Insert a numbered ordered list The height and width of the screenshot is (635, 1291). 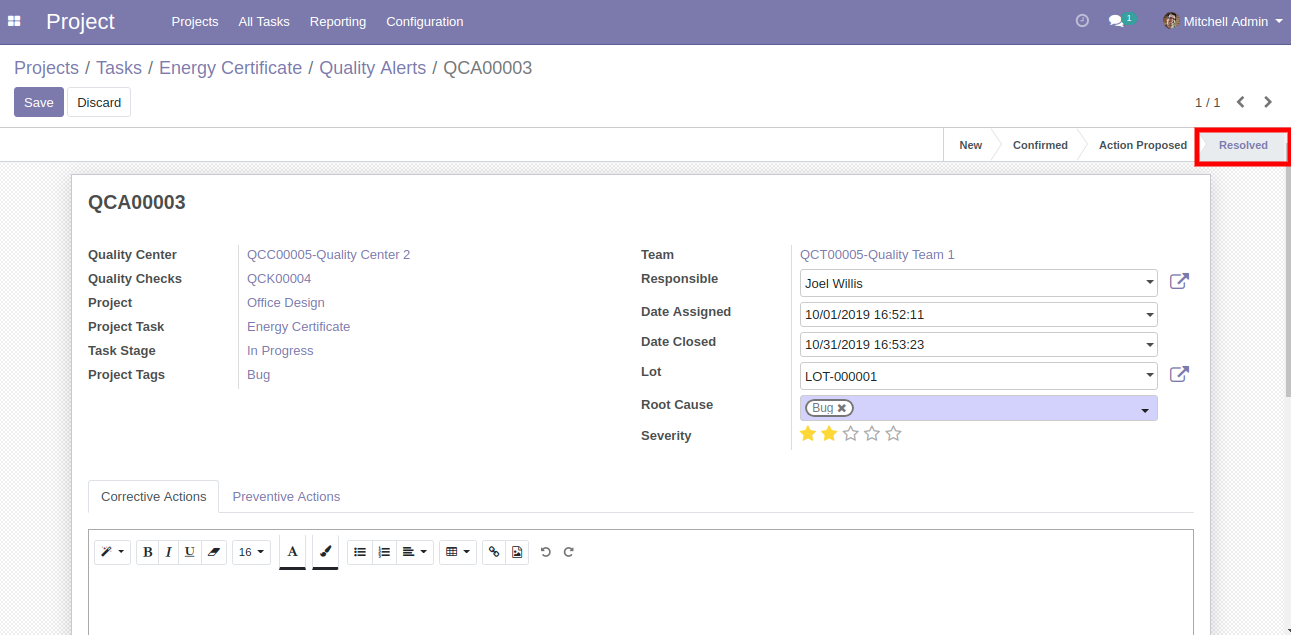point(384,552)
